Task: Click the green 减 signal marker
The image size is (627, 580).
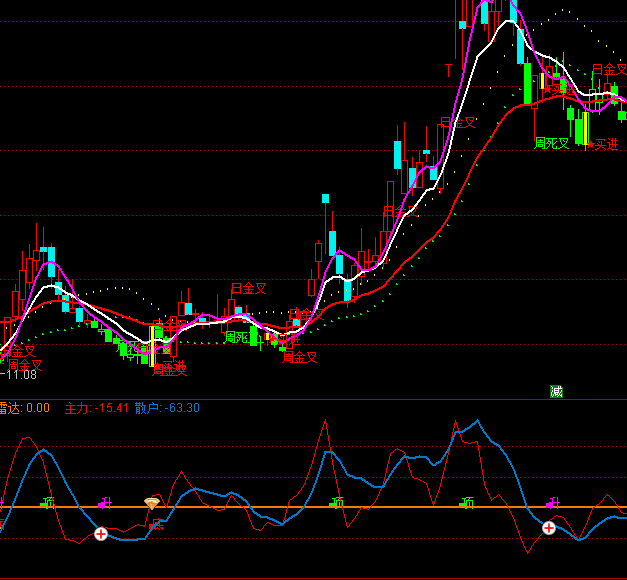Action: click(556, 391)
